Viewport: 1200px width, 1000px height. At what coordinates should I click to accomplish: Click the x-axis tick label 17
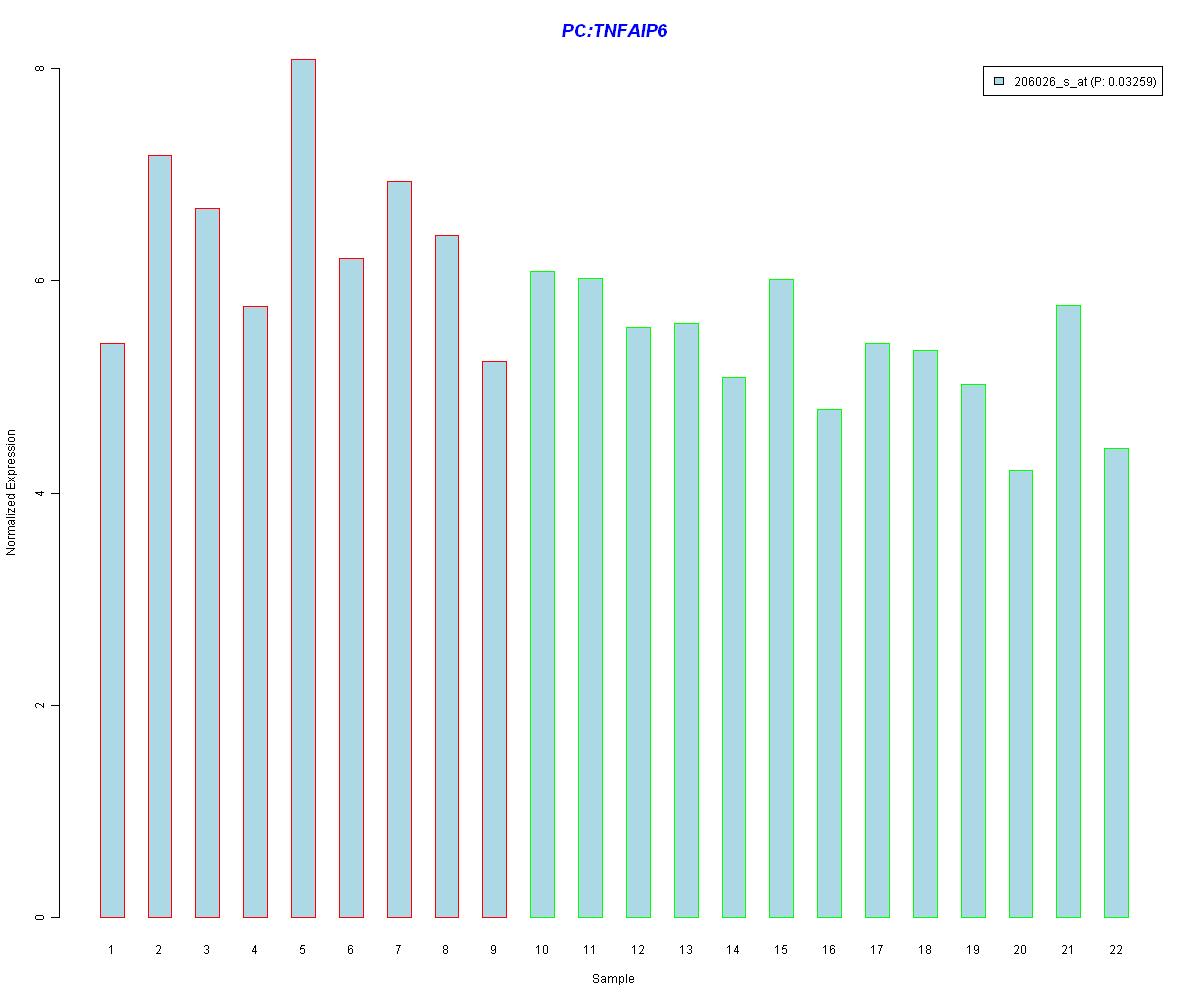tap(877, 950)
